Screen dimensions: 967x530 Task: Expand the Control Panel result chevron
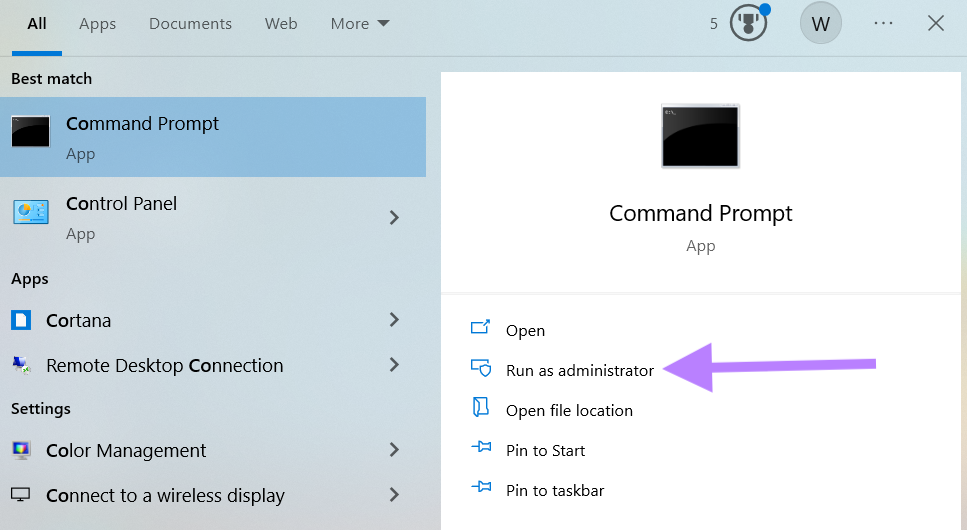394,217
